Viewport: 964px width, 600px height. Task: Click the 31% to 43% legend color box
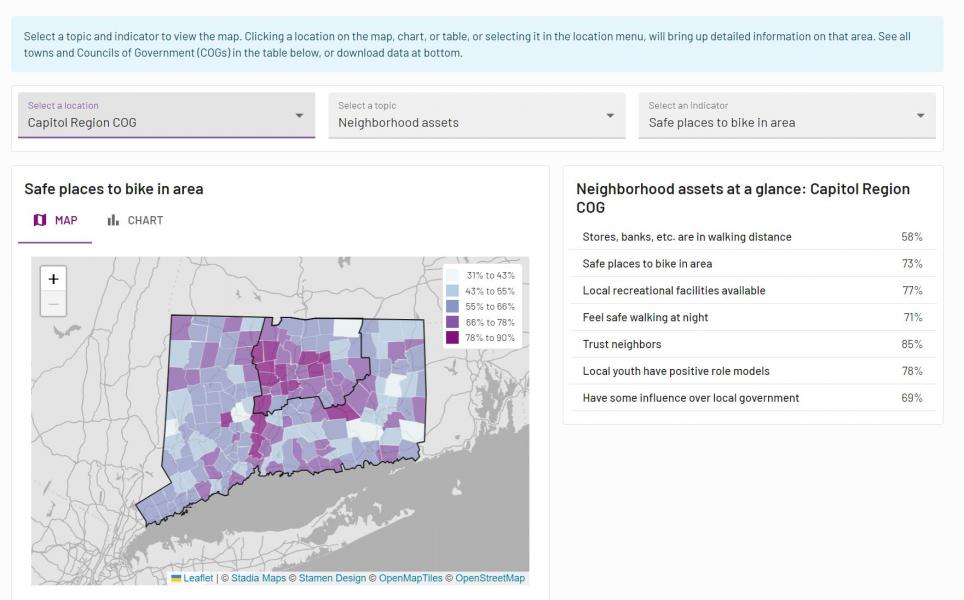(x=452, y=275)
